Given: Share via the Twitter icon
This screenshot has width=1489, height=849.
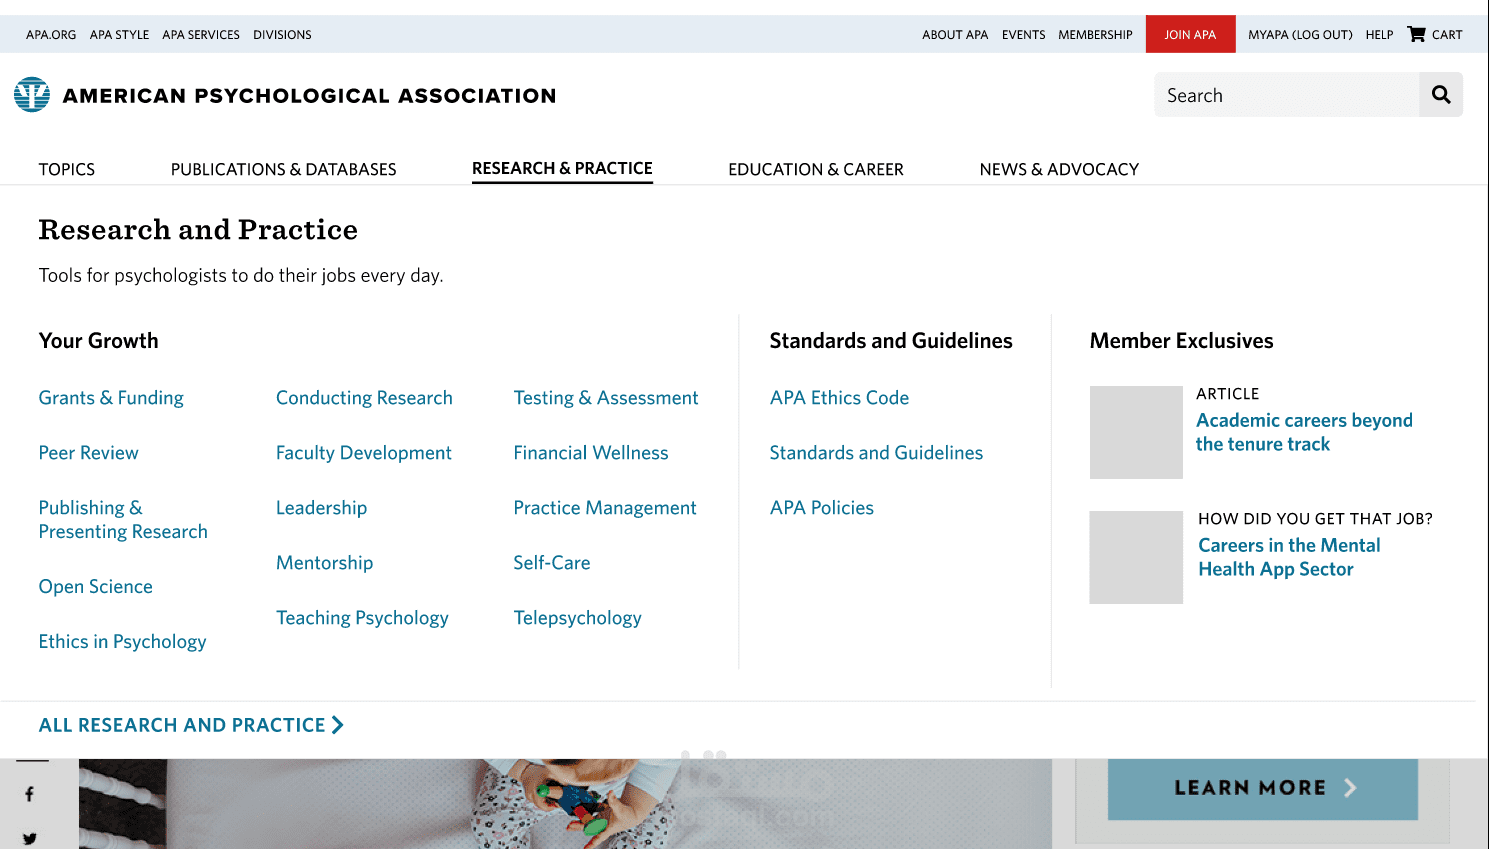Looking at the screenshot, I should click(30, 839).
